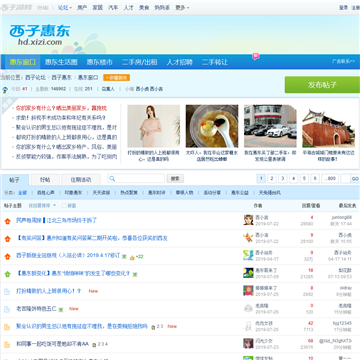This screenshot has width=360, height=360.
Task: Open 人才招聘 in the navigation bar
Action: click(x=179, y=62)
